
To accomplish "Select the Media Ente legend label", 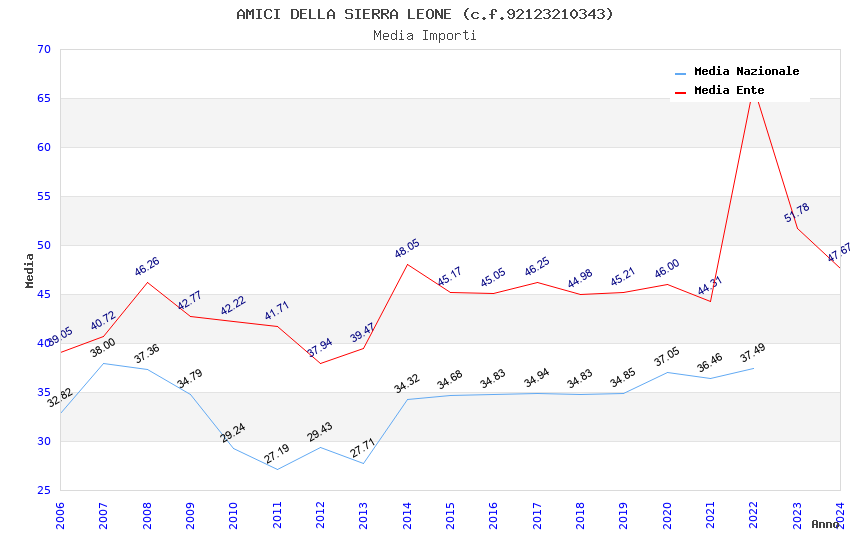I will point(729,91).
